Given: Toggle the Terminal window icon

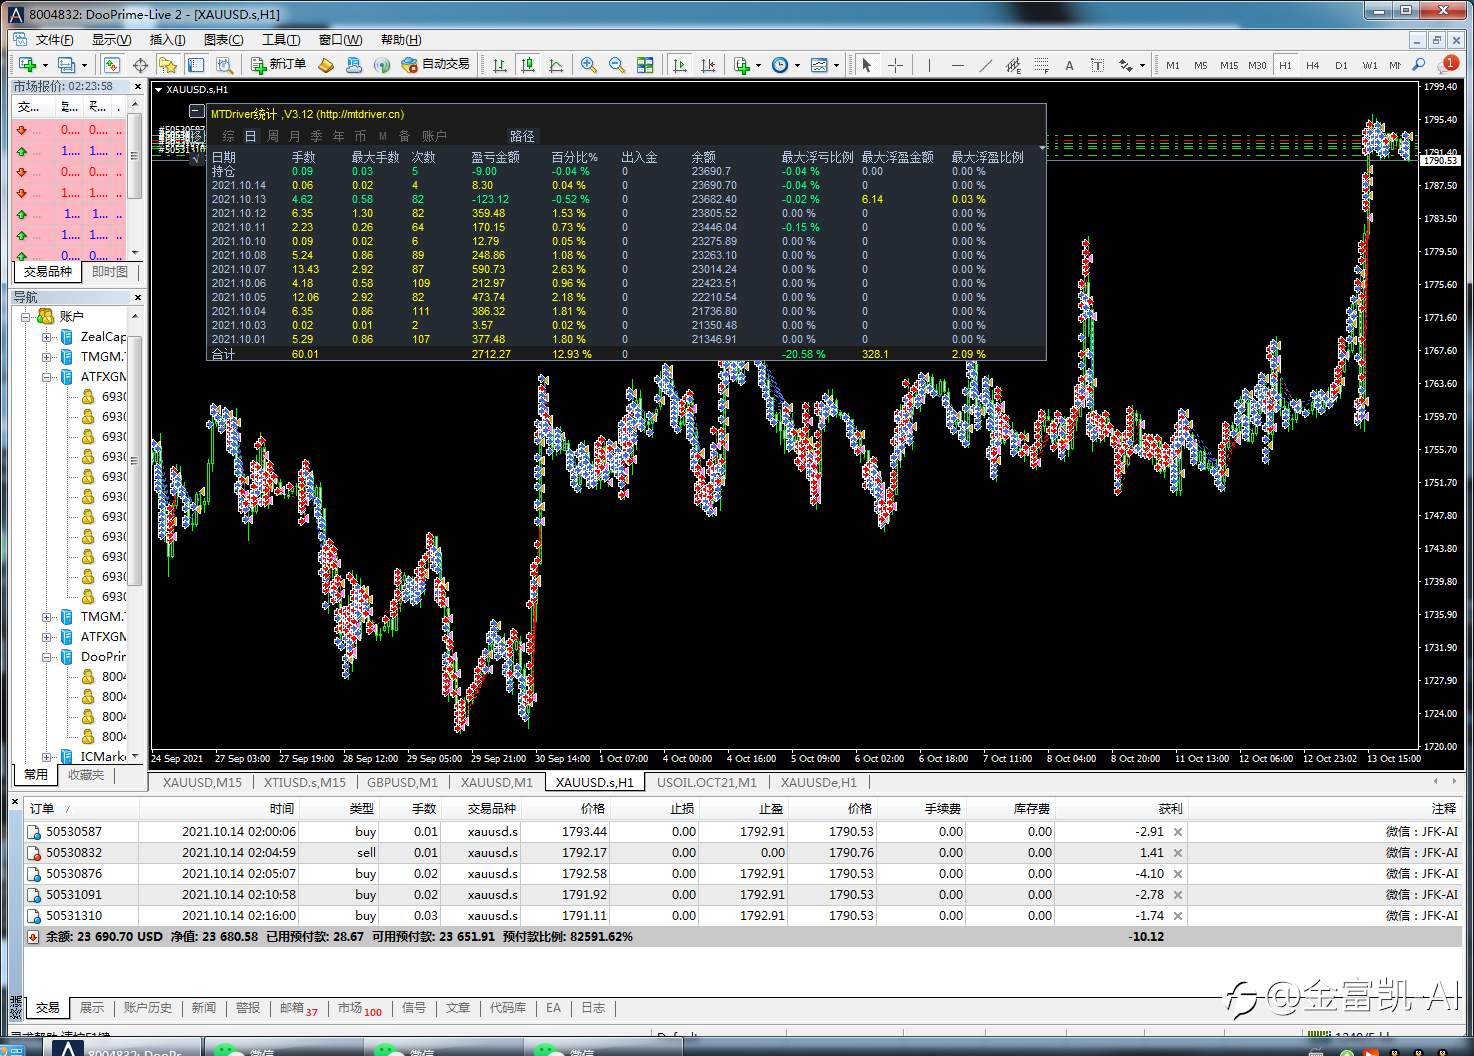Looking at the screenshot, I should tap(196, 65).
